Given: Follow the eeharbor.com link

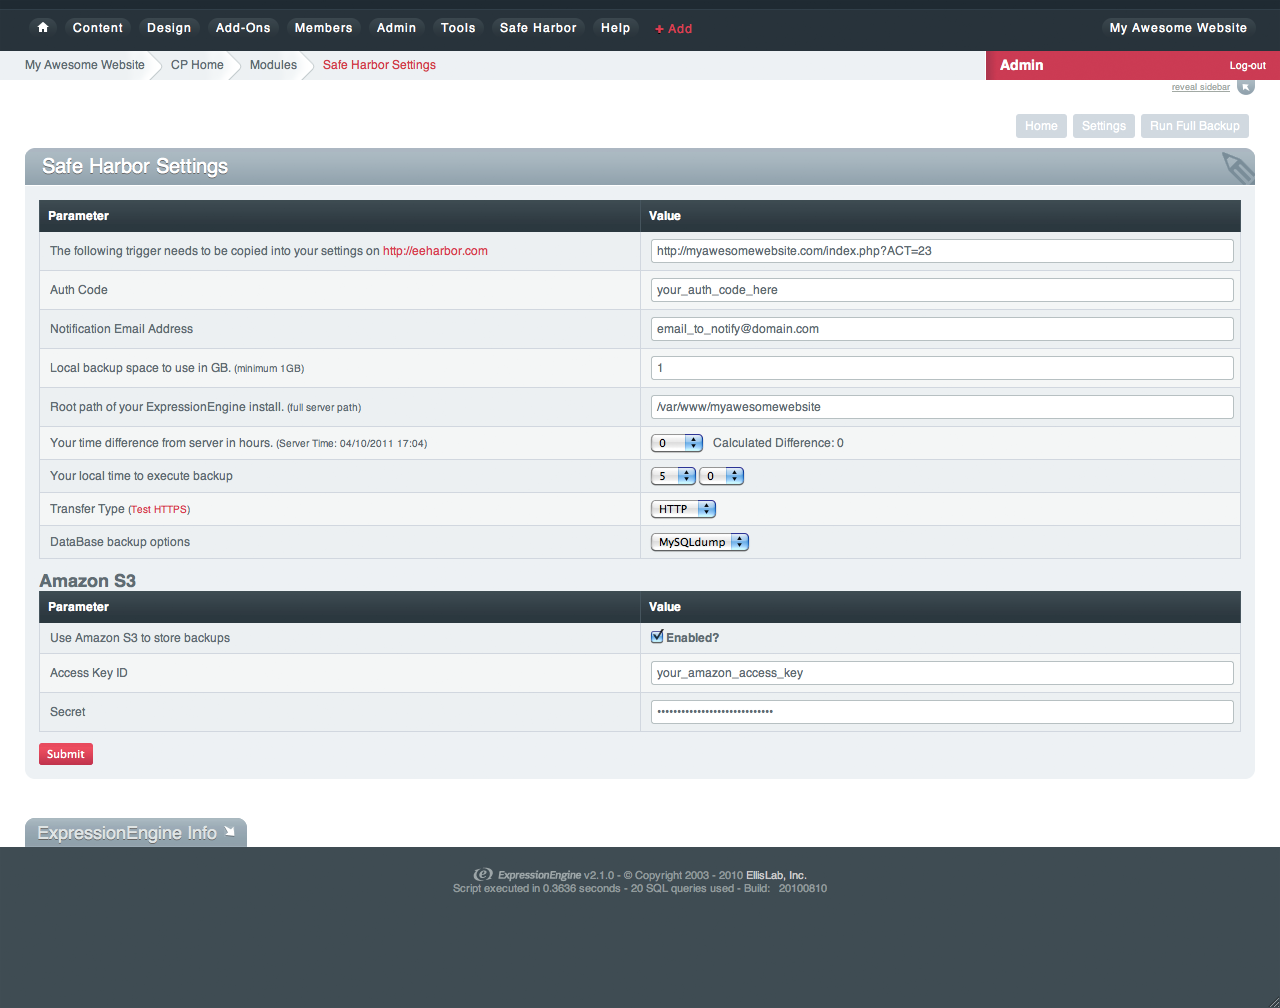Looking at the screenshot, I should (x=435, y=251).
